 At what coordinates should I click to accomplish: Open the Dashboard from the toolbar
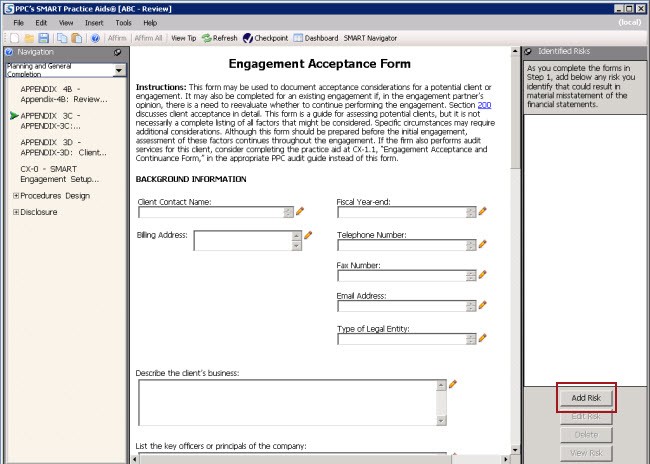click(316, 38)
